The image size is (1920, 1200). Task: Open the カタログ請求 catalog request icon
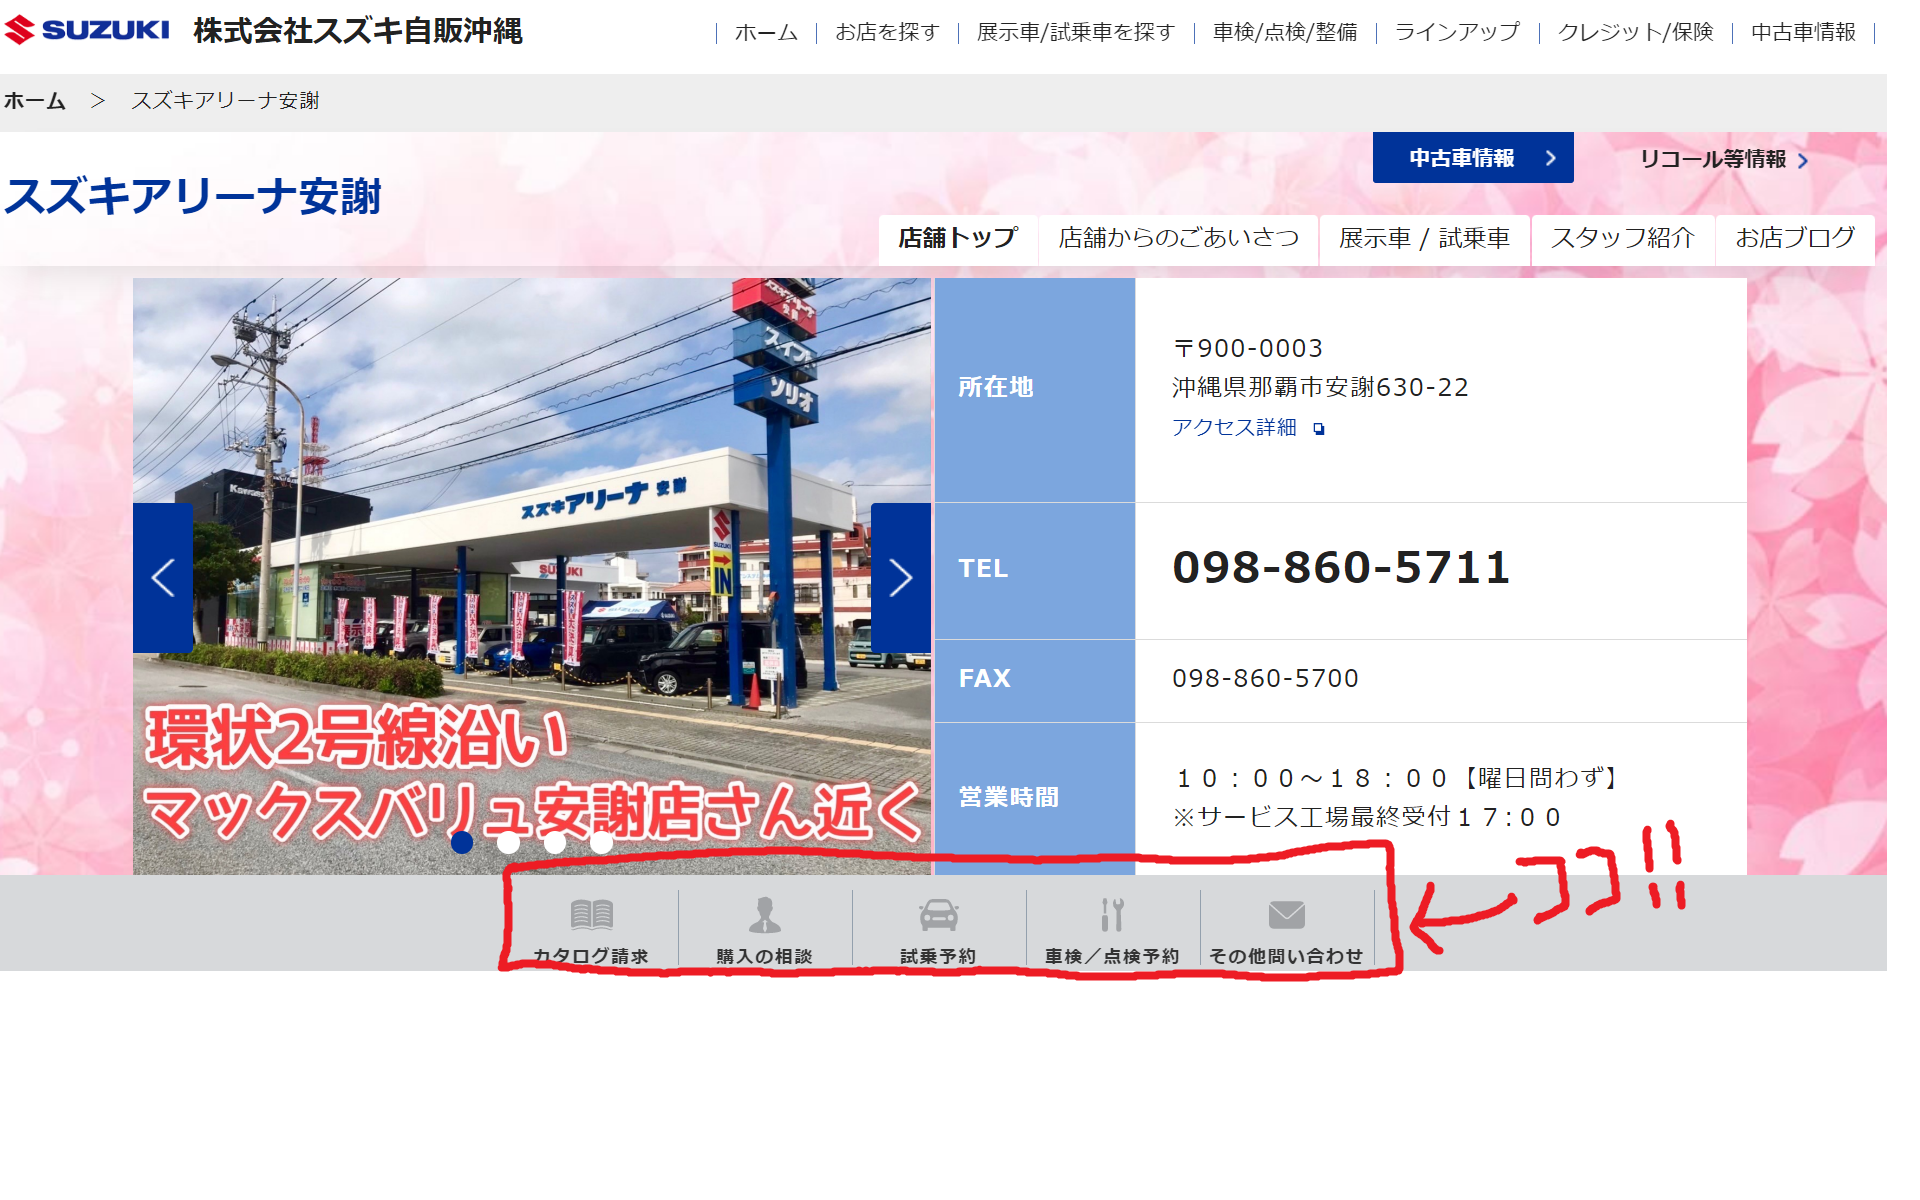pos(591,914)
